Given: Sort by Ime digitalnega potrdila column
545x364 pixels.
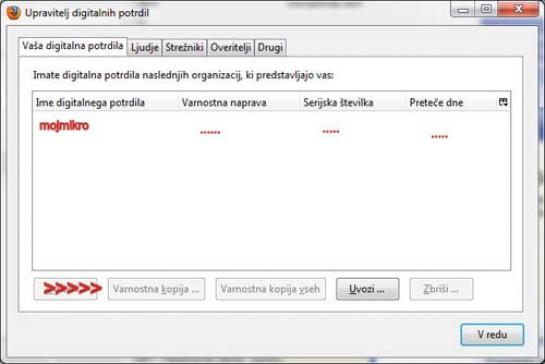Looking at the screenshot, I should tap(105, 103).
